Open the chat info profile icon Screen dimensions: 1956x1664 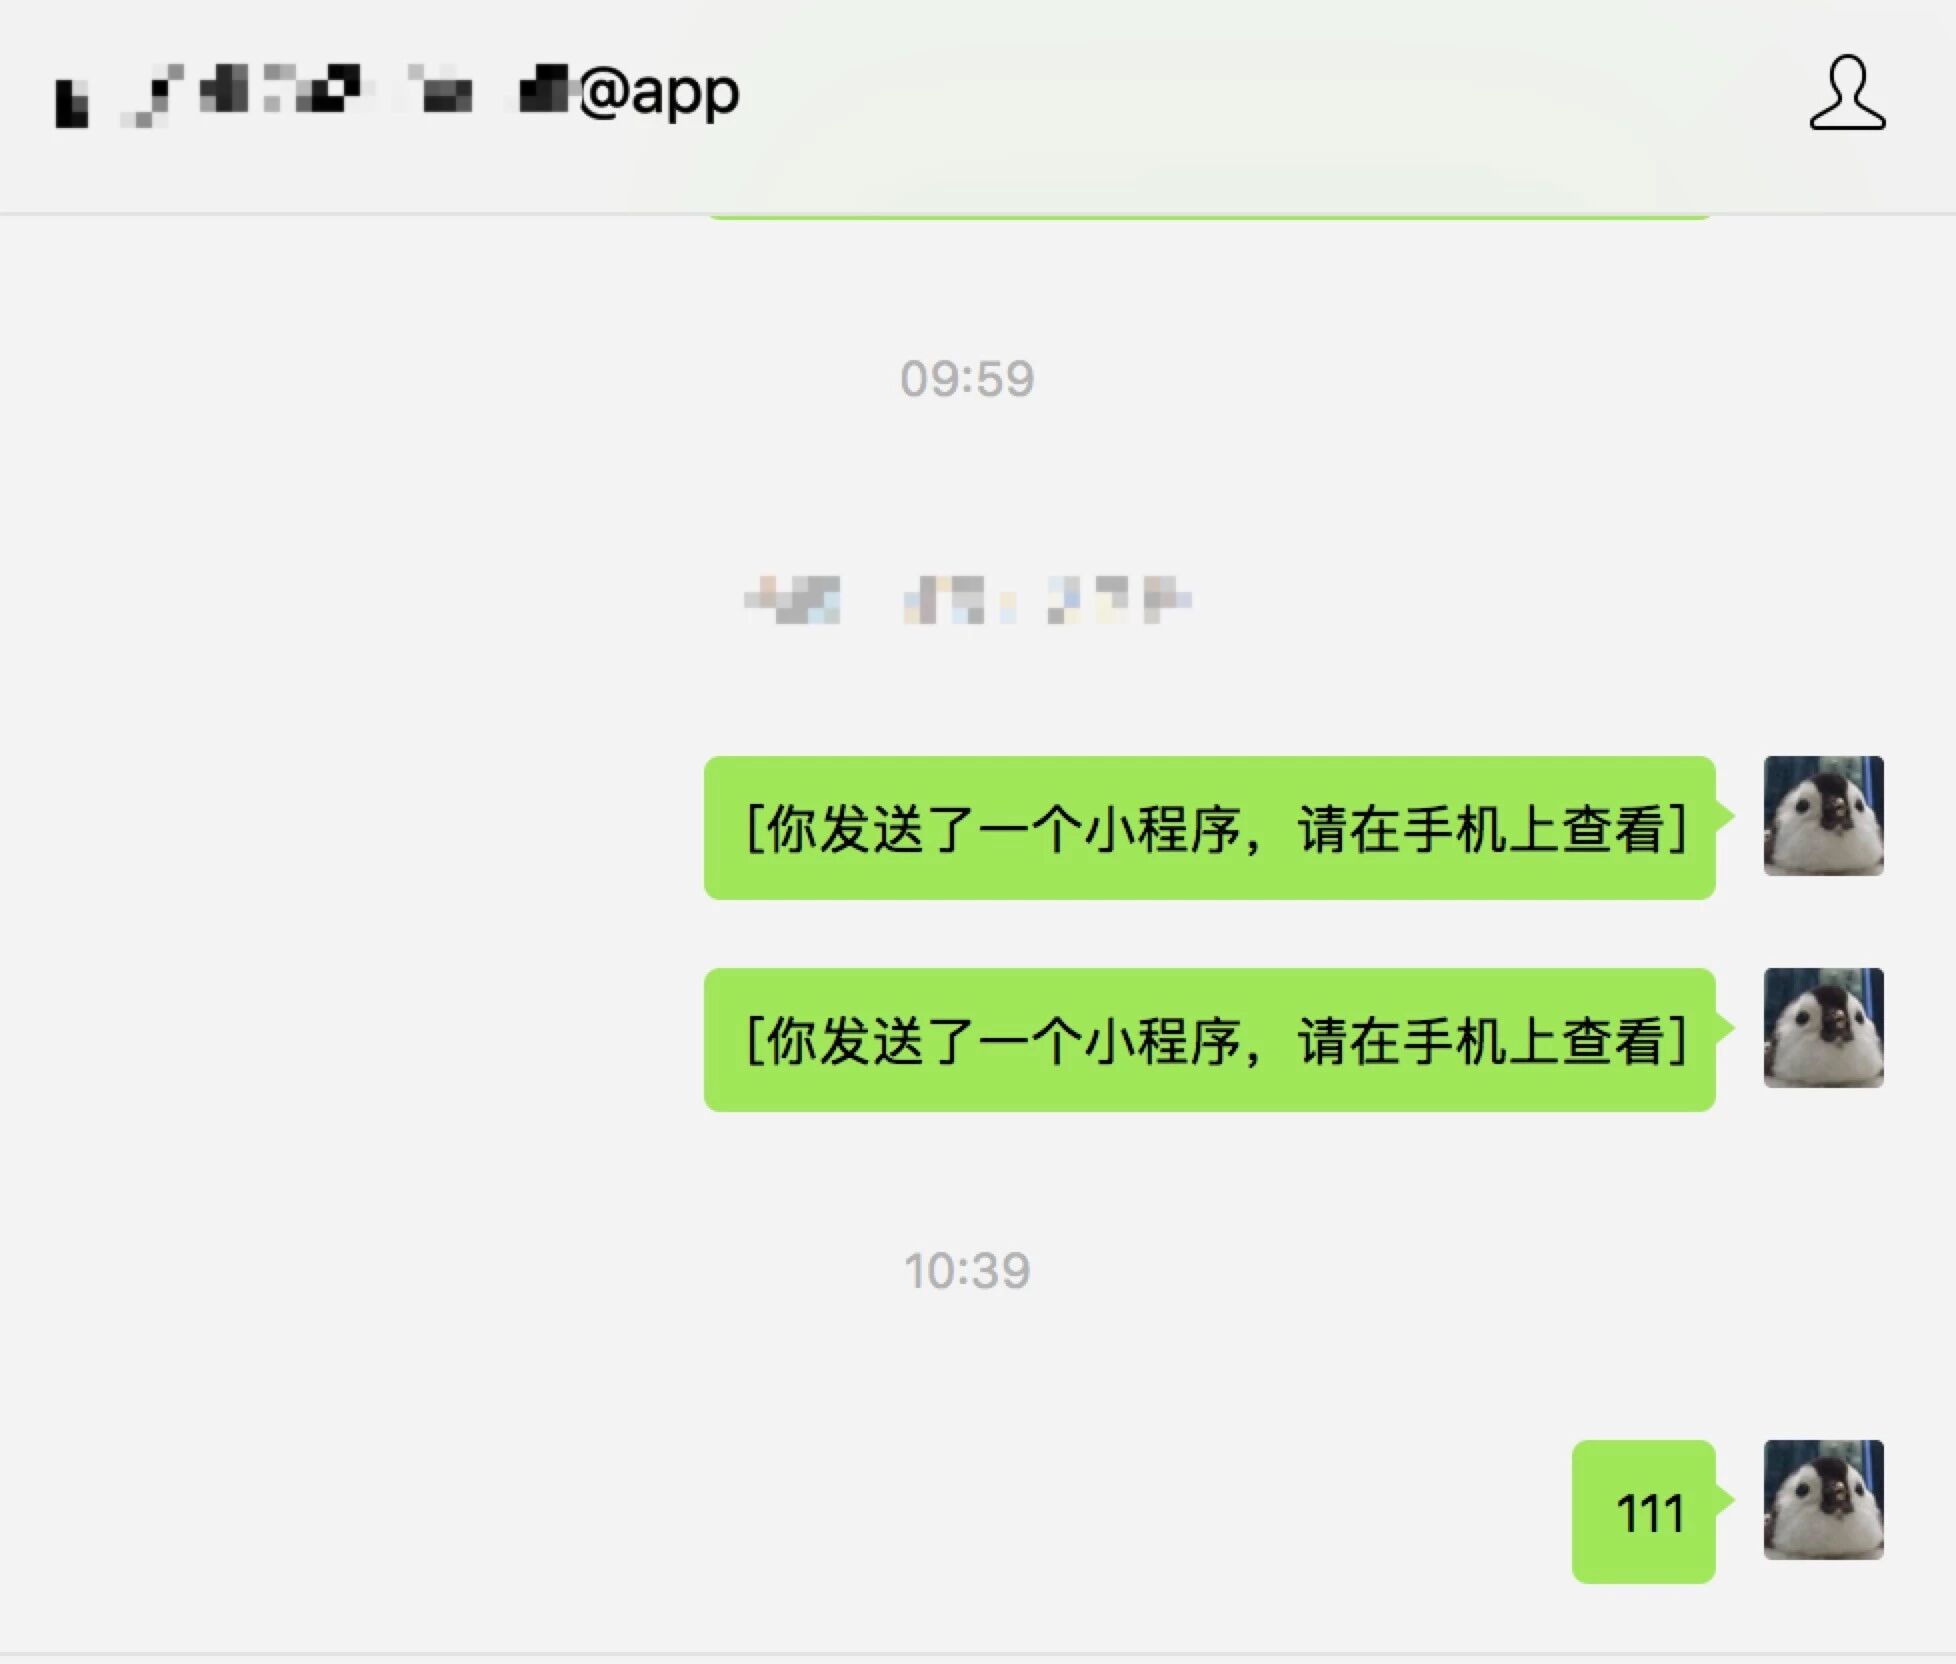(x=1847, y=92)
